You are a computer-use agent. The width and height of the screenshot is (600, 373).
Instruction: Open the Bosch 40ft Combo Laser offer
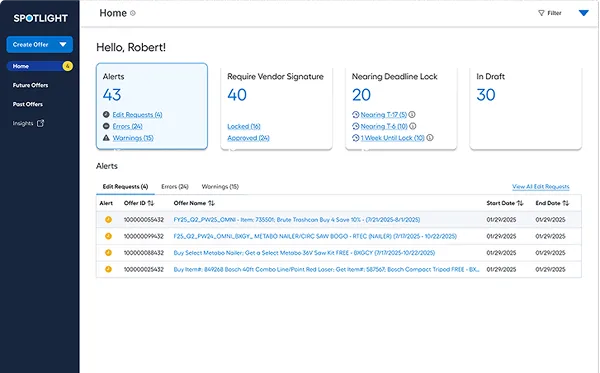(x=326, y=269)
